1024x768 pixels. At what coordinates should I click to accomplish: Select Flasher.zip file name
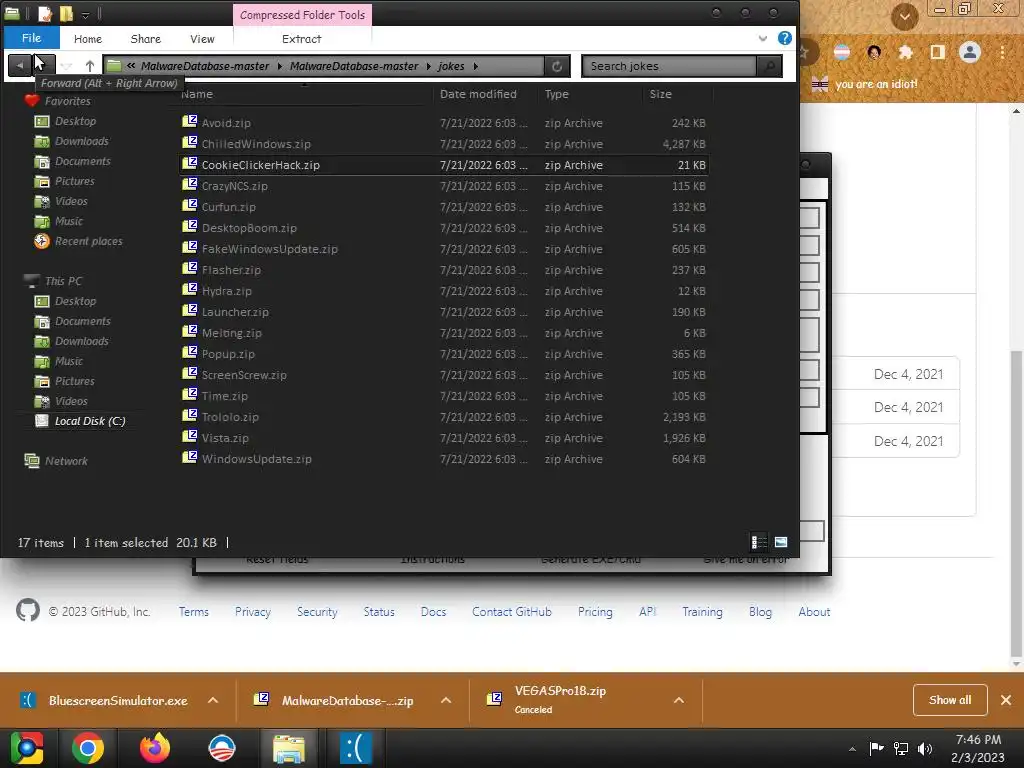(x=231, y=270)
